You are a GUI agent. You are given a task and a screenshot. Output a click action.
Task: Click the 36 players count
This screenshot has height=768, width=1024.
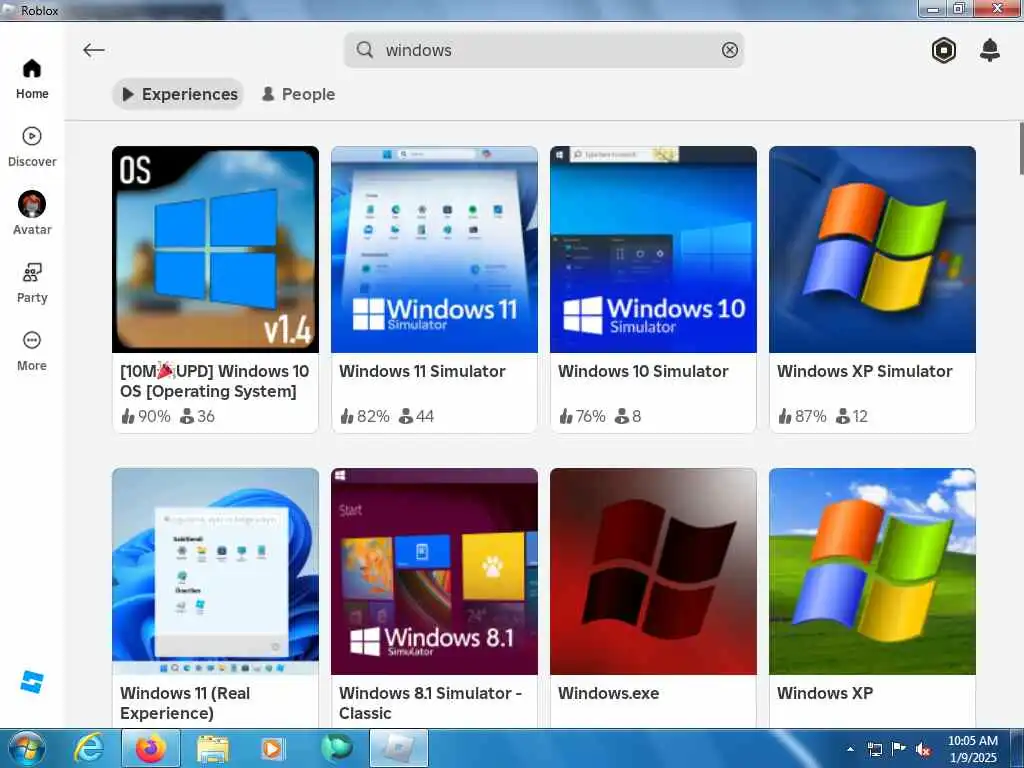click(197, 416)
